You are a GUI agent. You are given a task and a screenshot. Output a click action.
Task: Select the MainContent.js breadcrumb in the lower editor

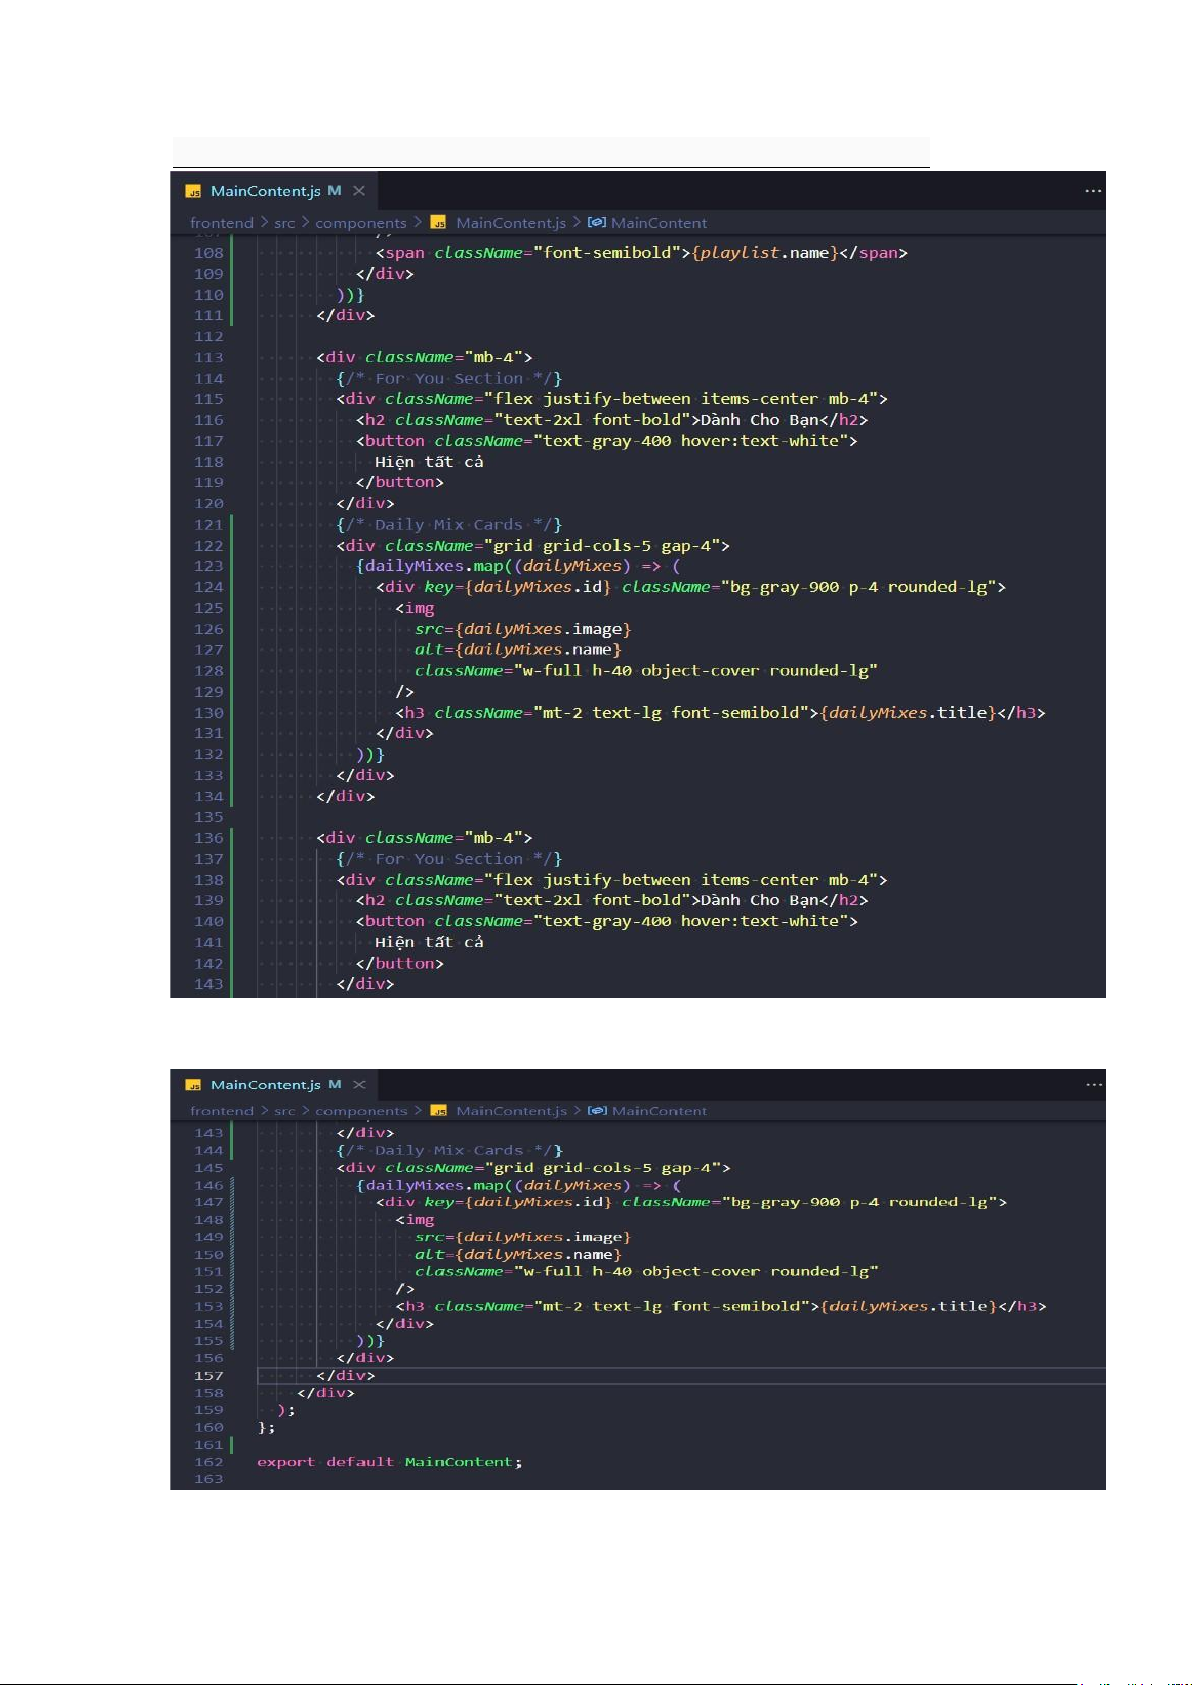click(511, 1111)
